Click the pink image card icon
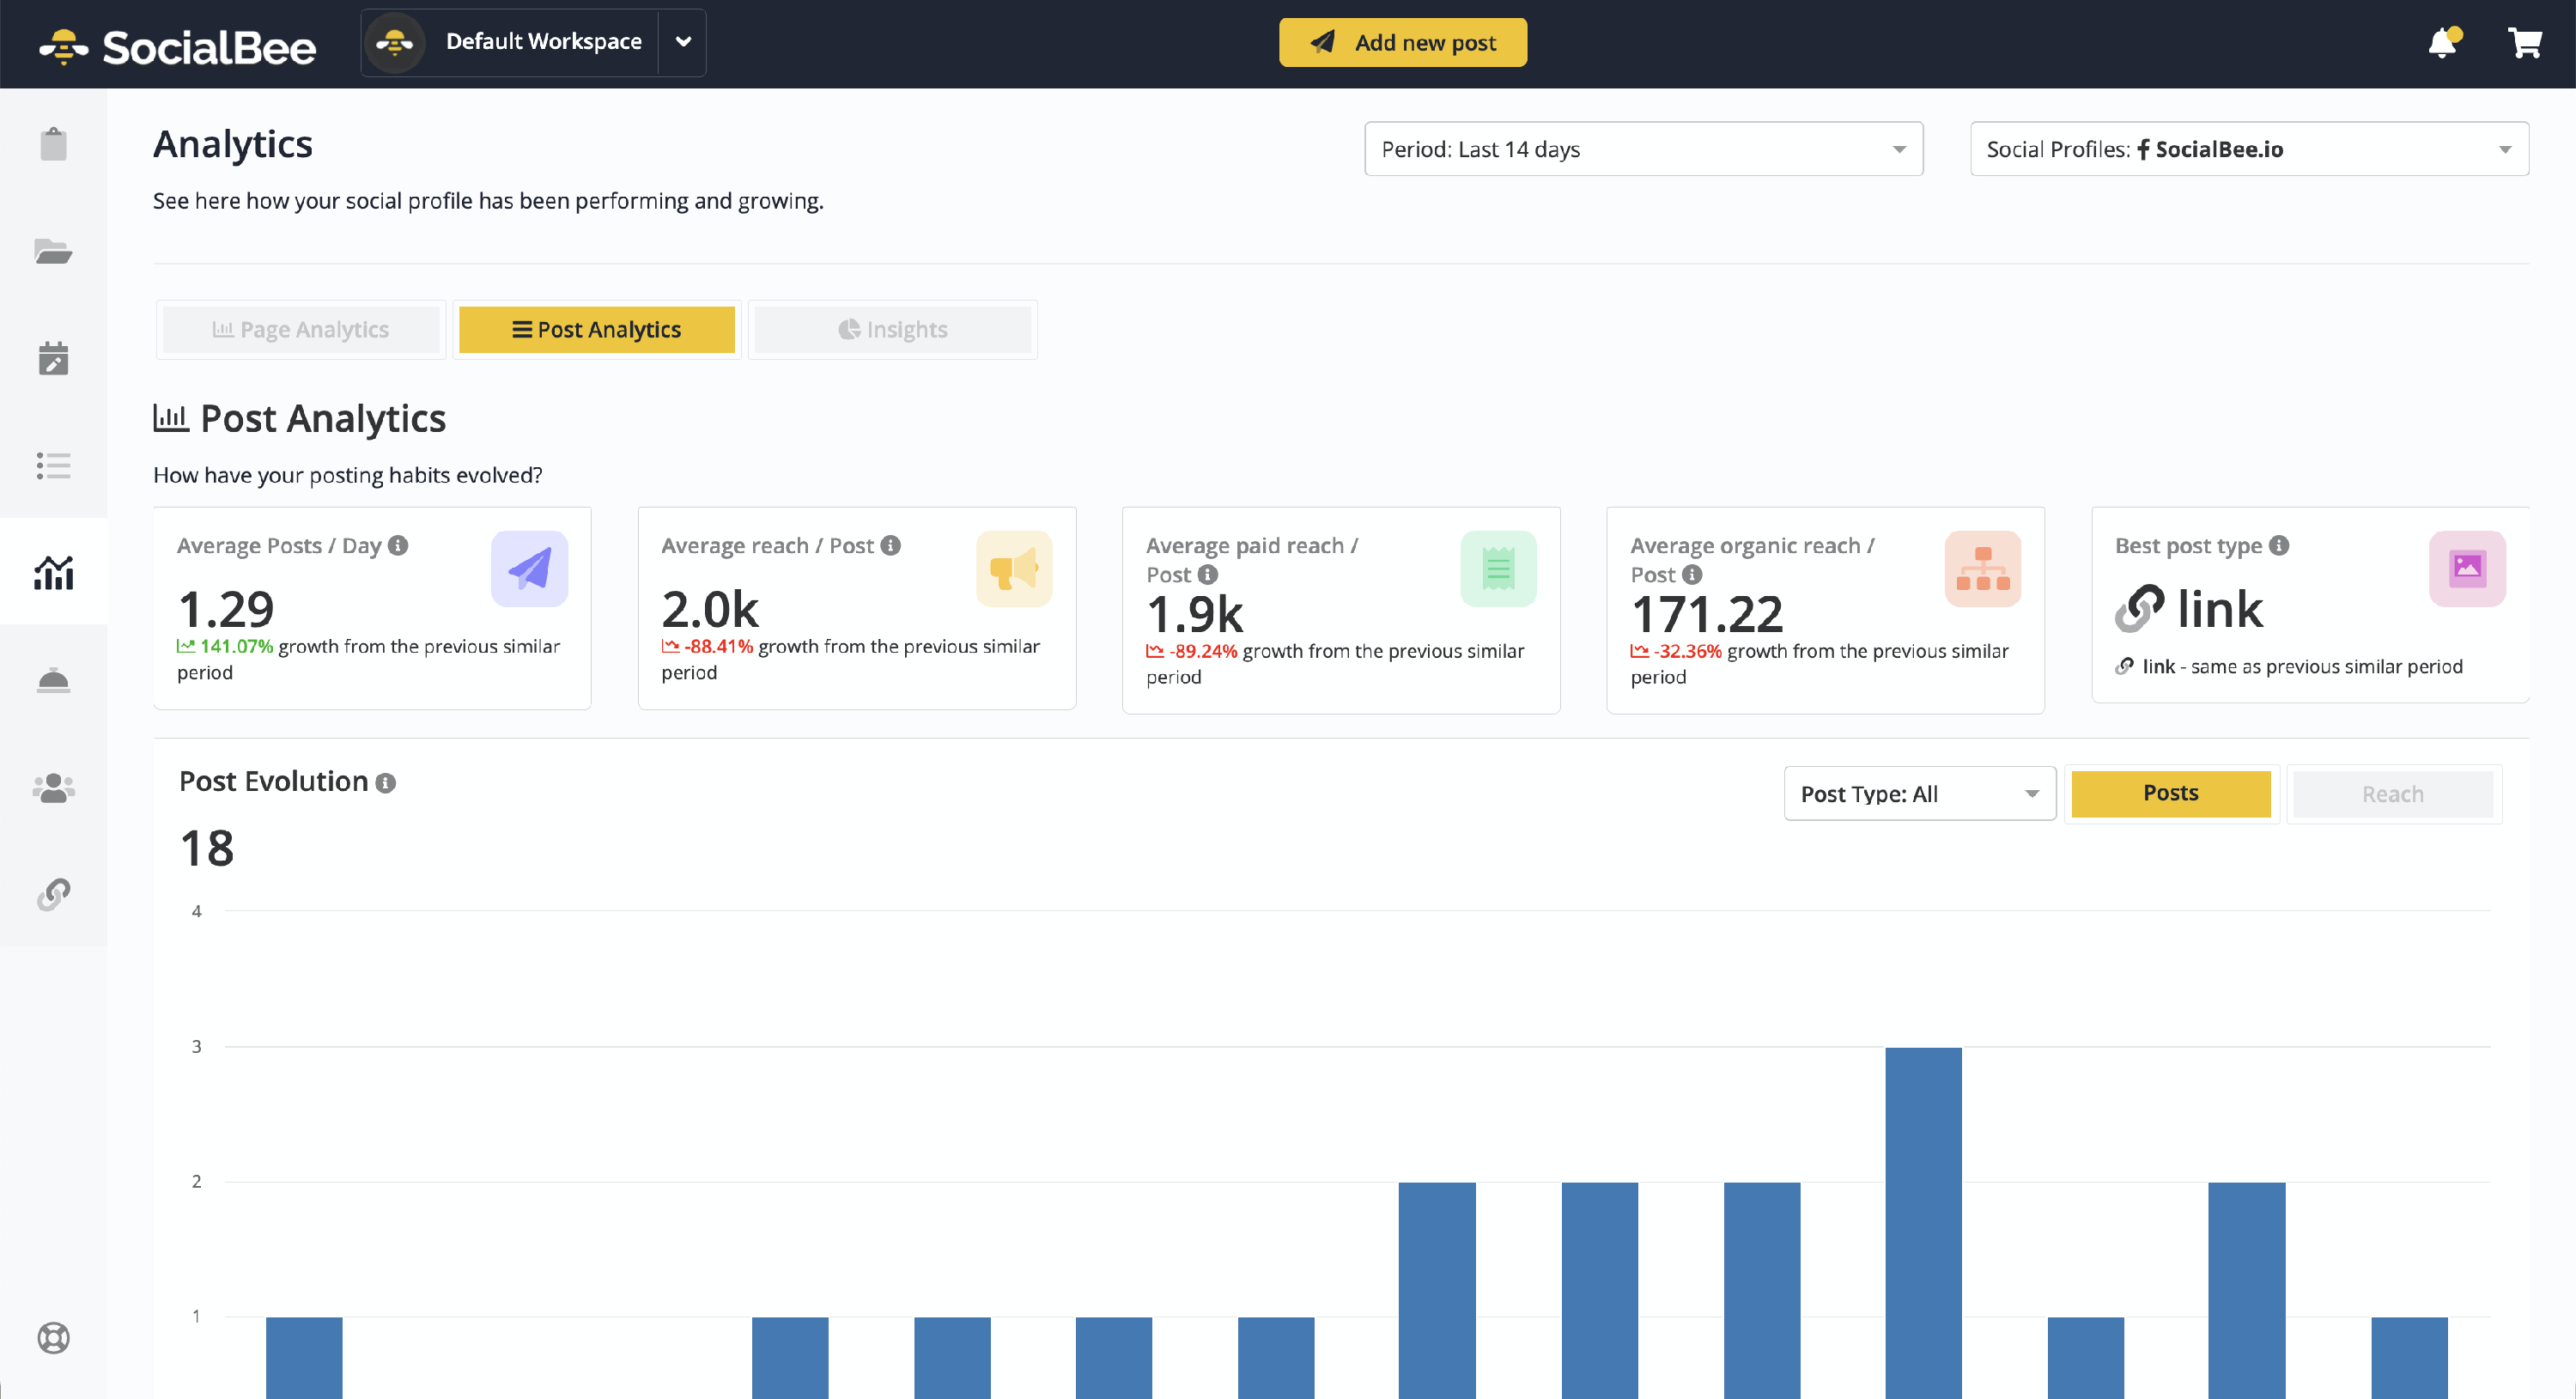 coord(2466,568)
